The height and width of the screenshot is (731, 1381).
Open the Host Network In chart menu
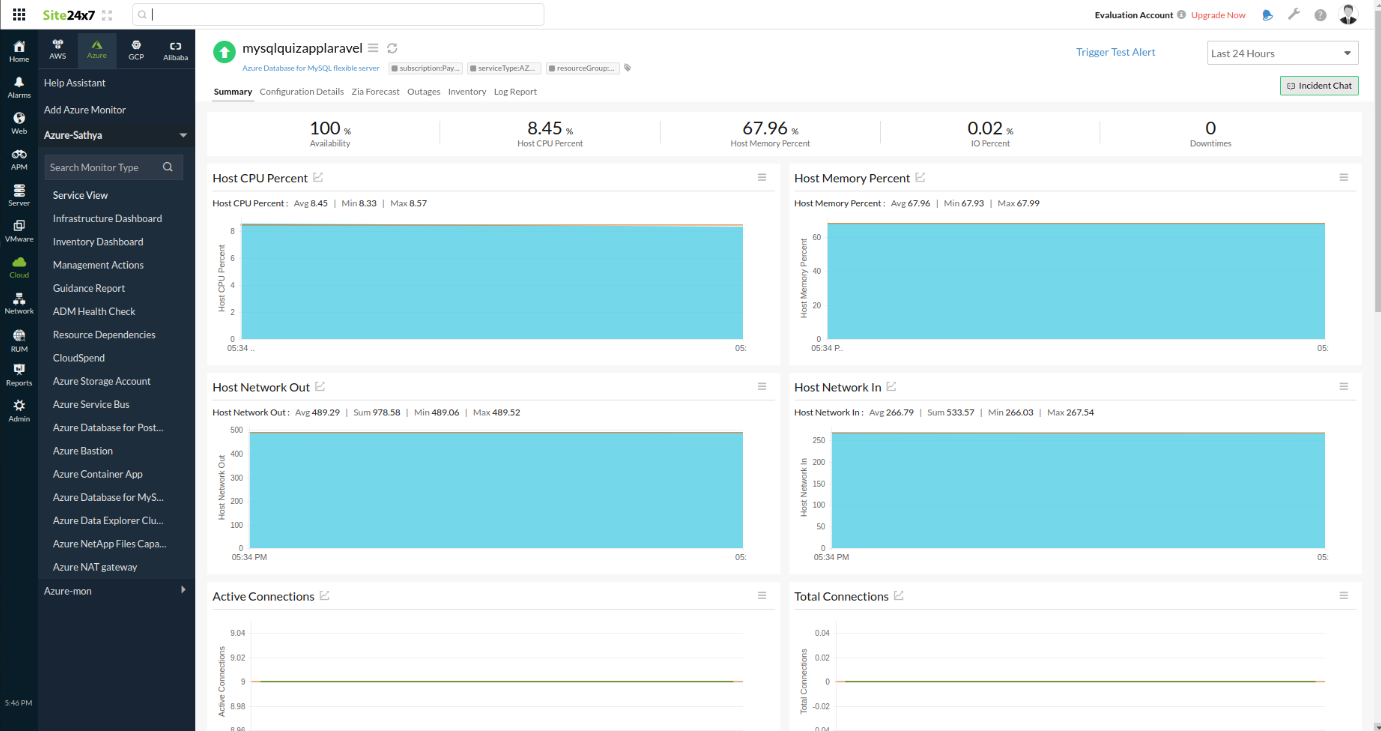pyautogui.click(x=1344, y=386)
